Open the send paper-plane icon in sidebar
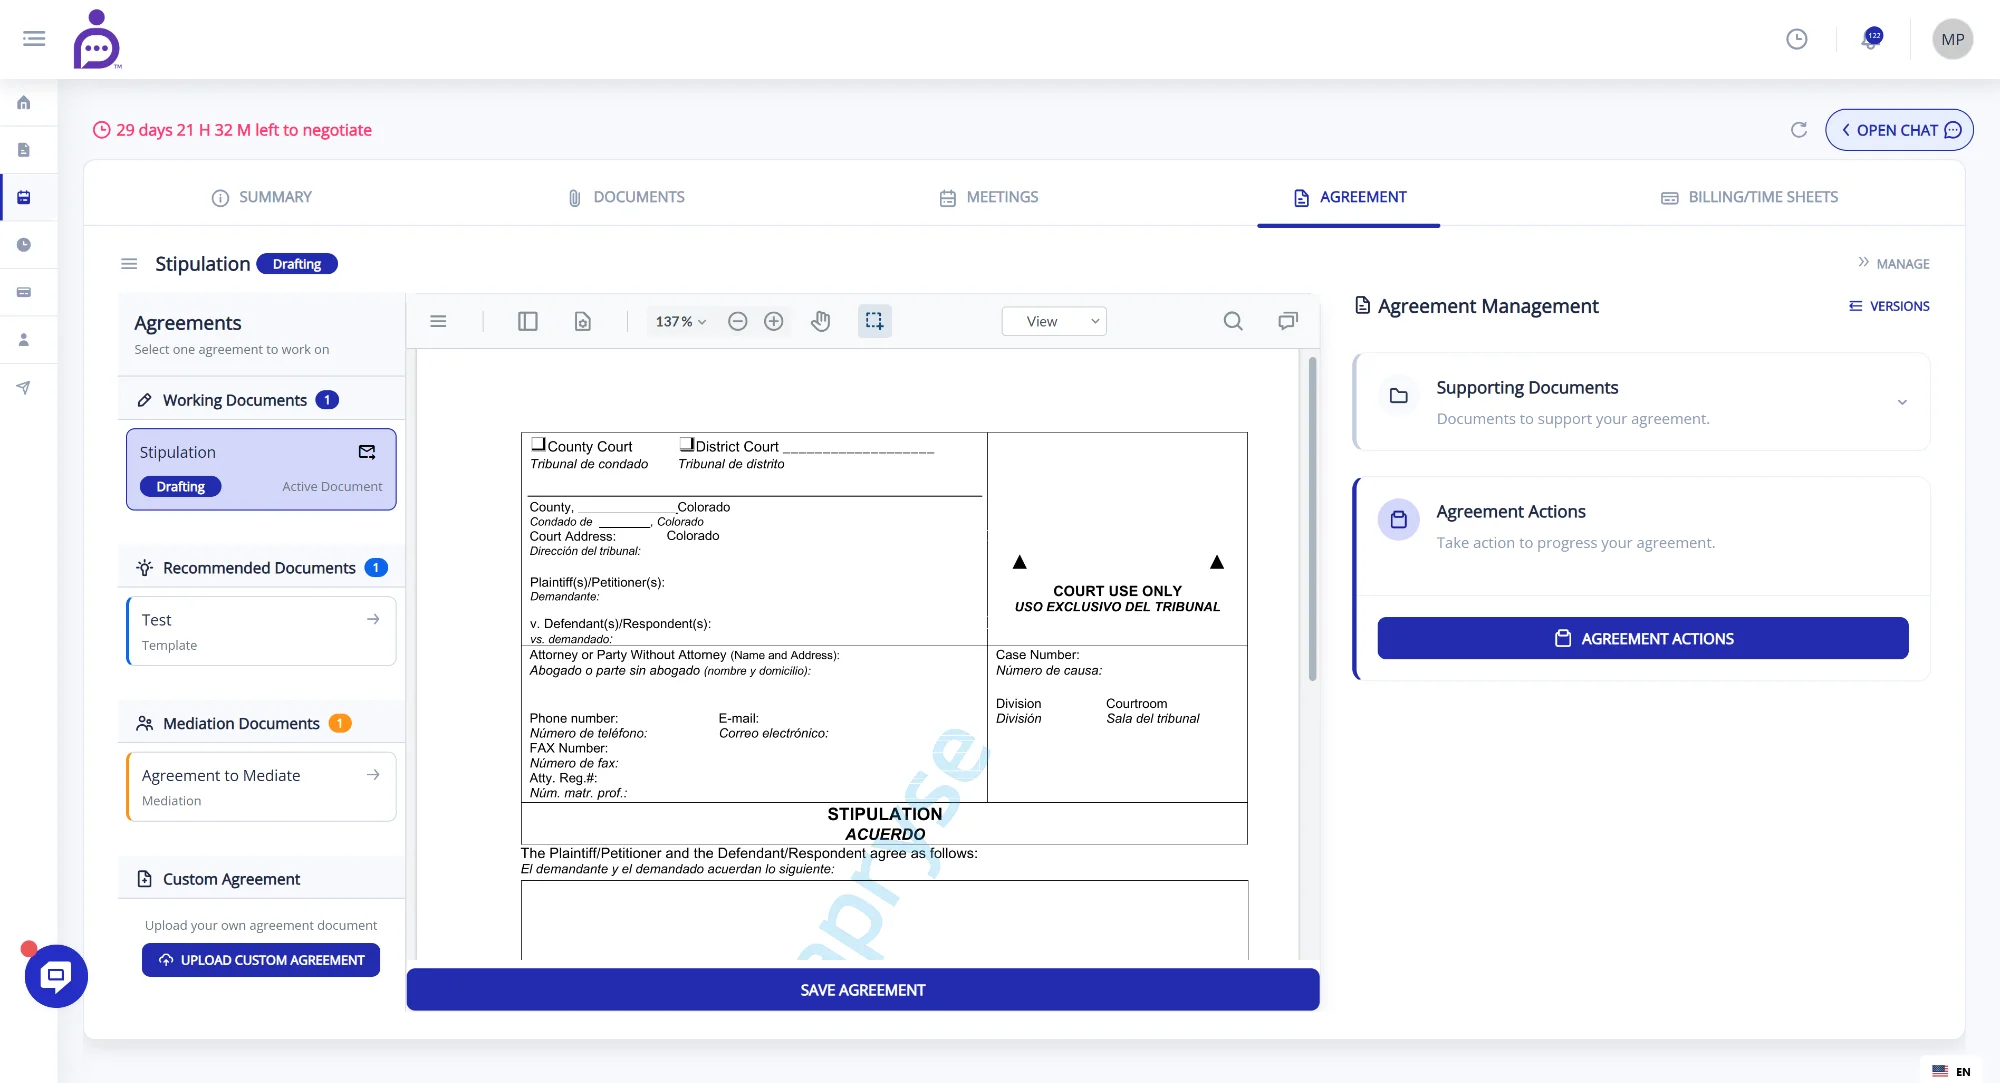The width and height of the screenshot is (2000, 1083). (22, 387)
